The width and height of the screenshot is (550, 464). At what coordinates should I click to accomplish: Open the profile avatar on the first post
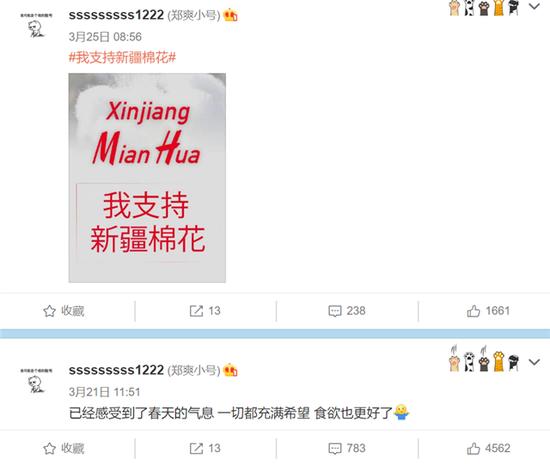[x=36, y=25]
